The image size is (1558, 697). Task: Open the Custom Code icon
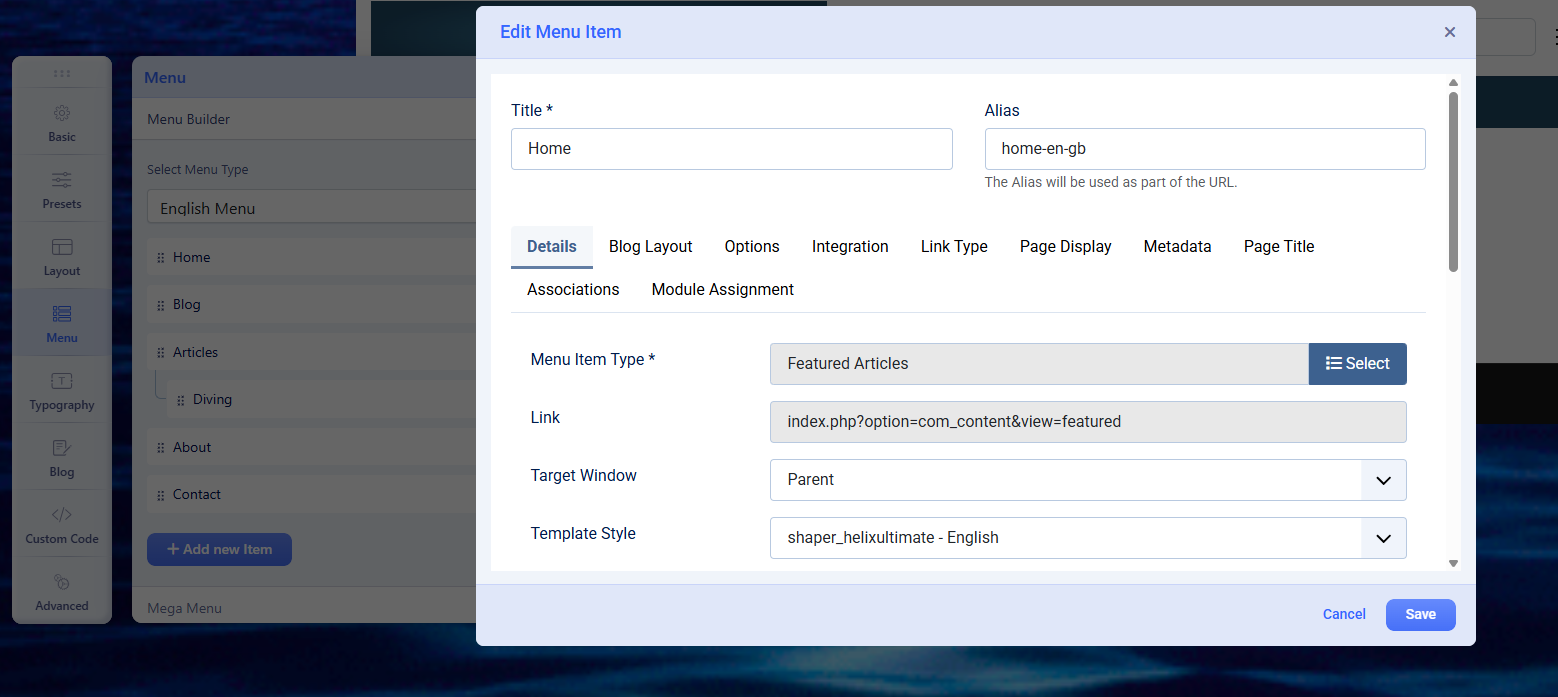point(62,515)
